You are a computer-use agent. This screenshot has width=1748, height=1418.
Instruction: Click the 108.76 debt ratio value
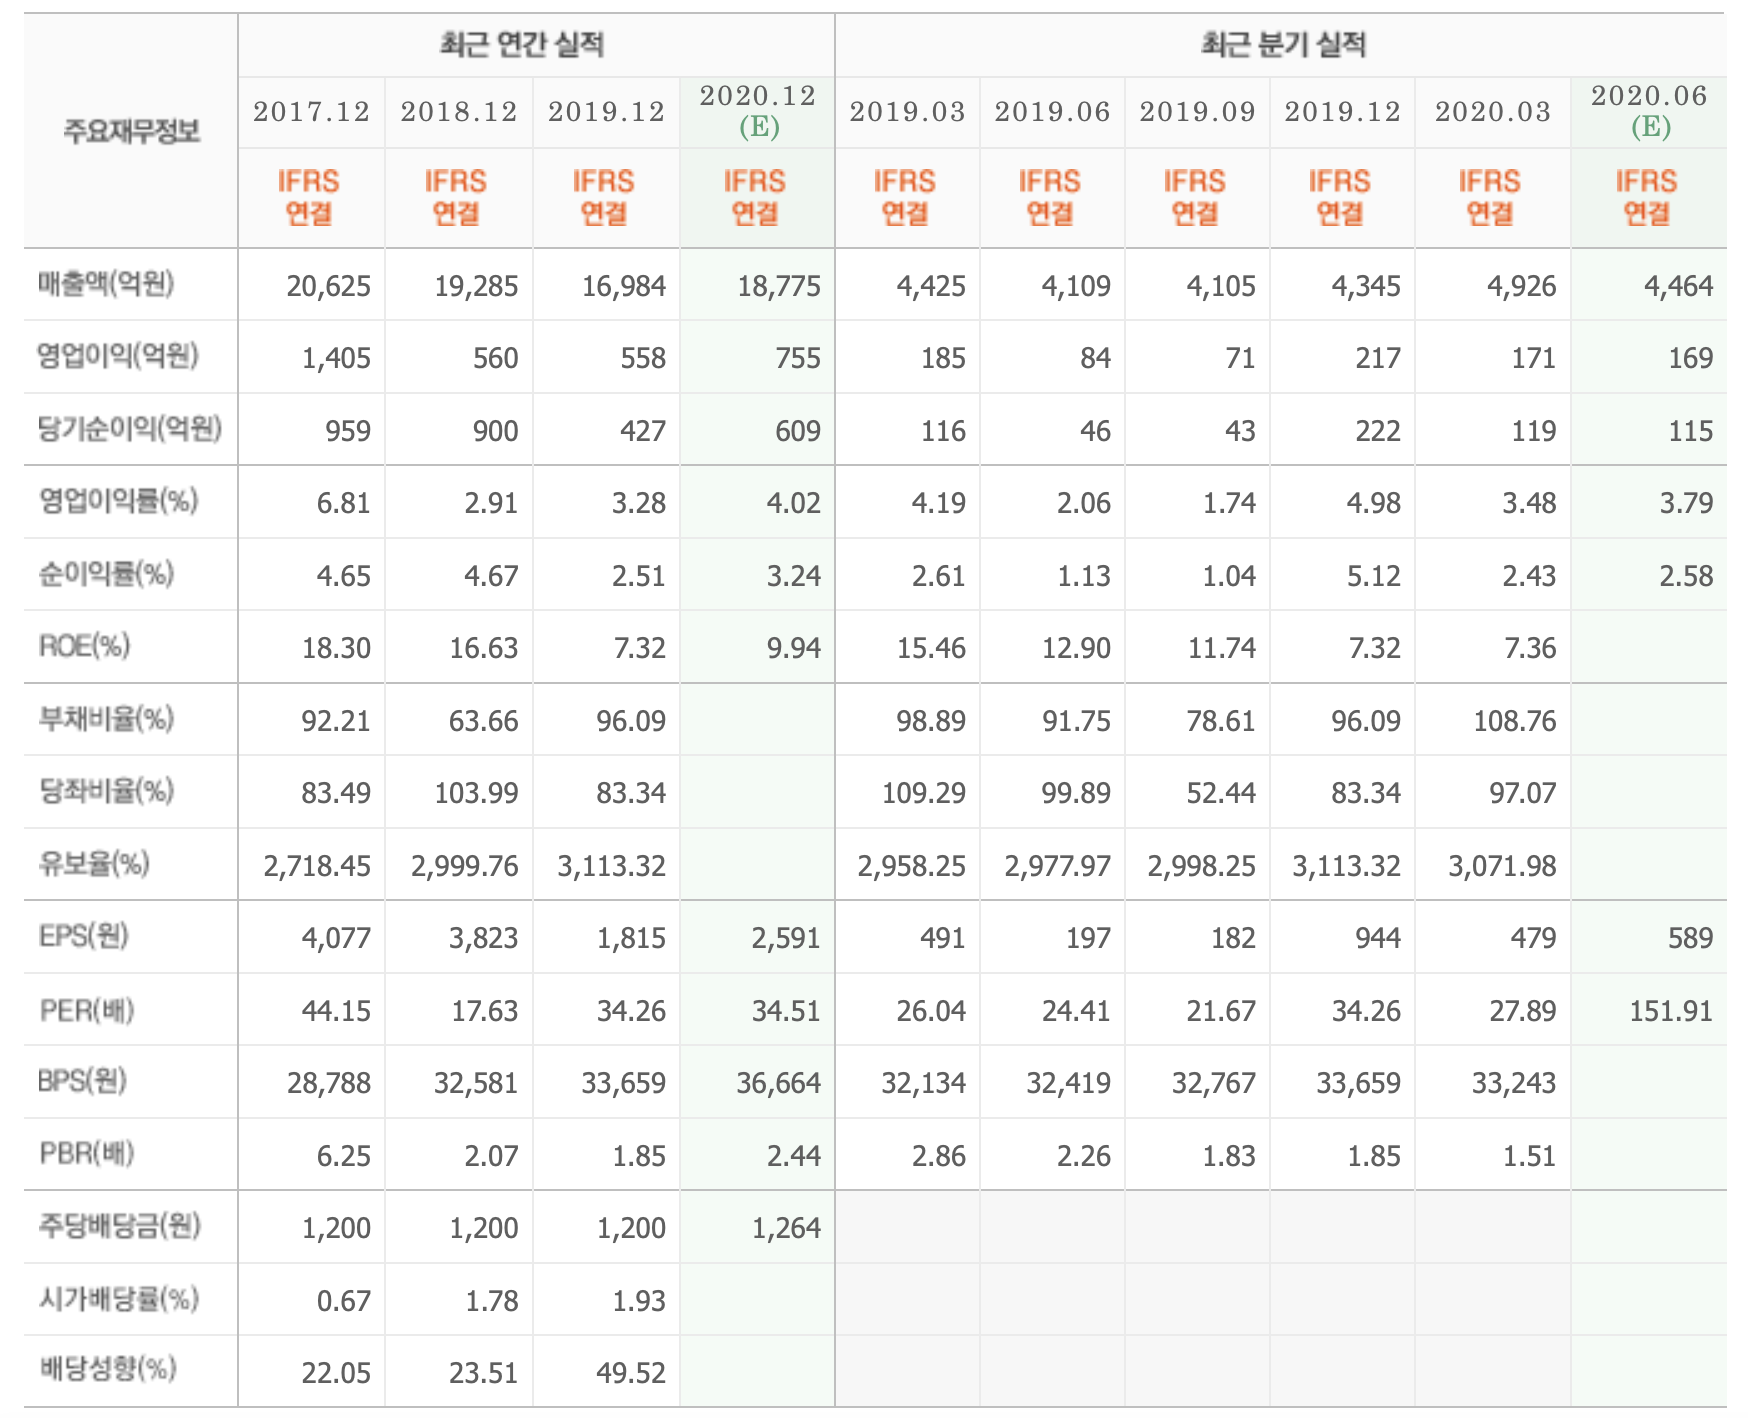click(x=1515, y=721)
